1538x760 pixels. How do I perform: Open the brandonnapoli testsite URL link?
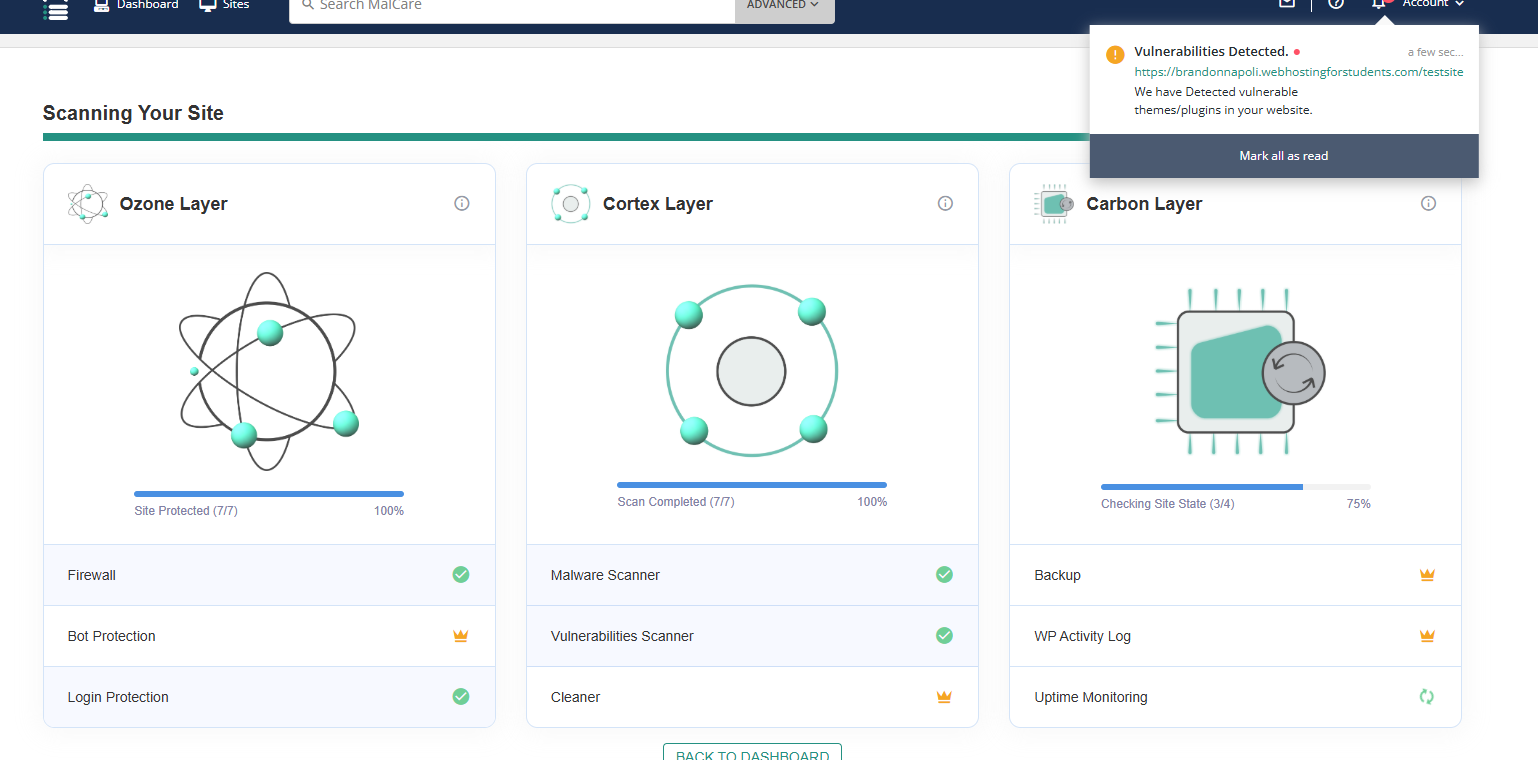pos(1299,72)
